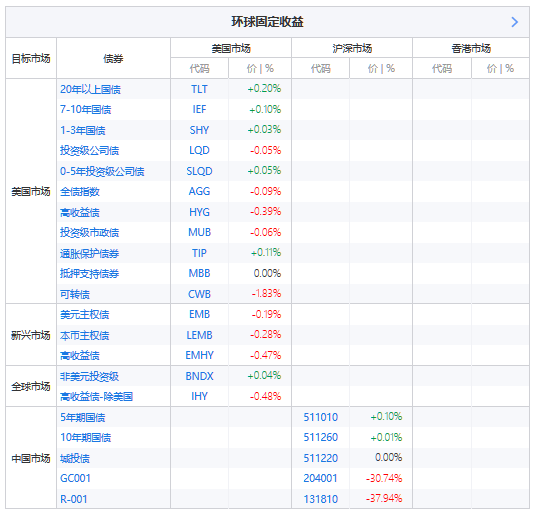Open the 城投债 link
The height and width of the screenshot is (514, 535).
(x=75, y=458)
